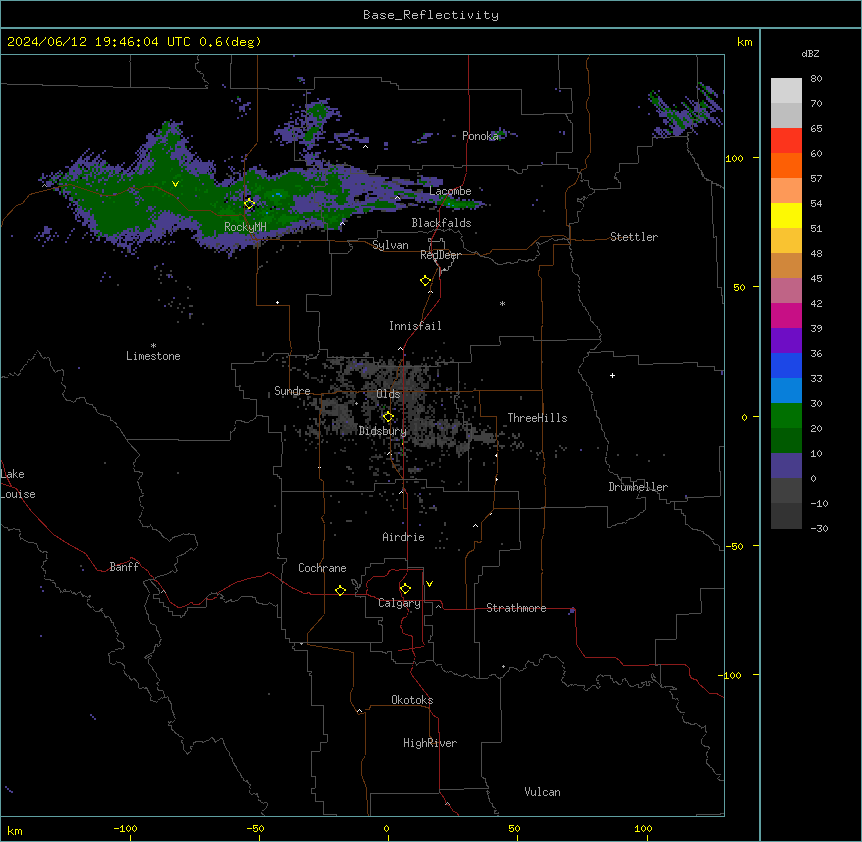This screenshot has height=842, width=862.
Task: Select the 57 dBZ orange legend swatch
Action: tap(786, 190)
